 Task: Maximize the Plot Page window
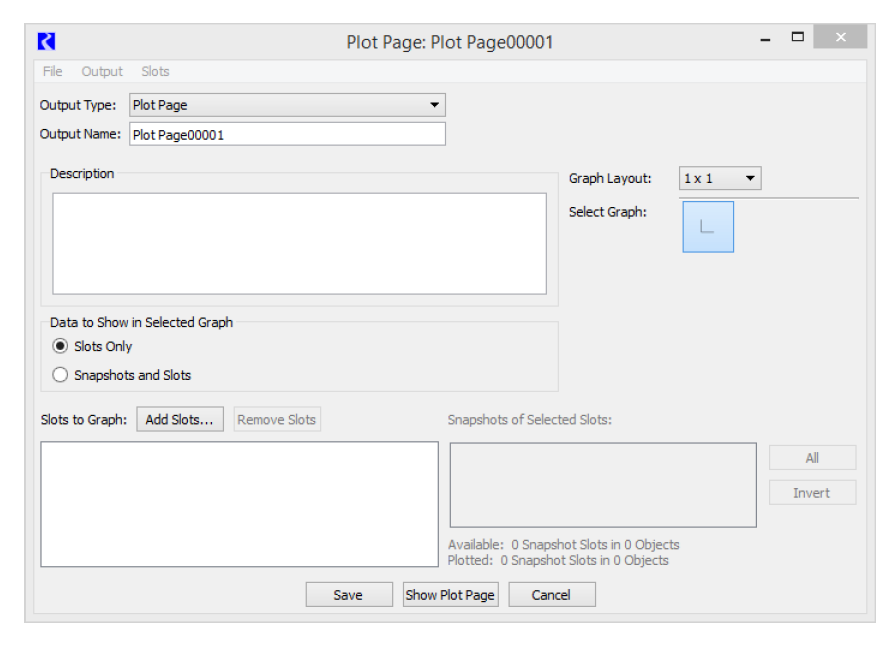(x=798, y=38)
